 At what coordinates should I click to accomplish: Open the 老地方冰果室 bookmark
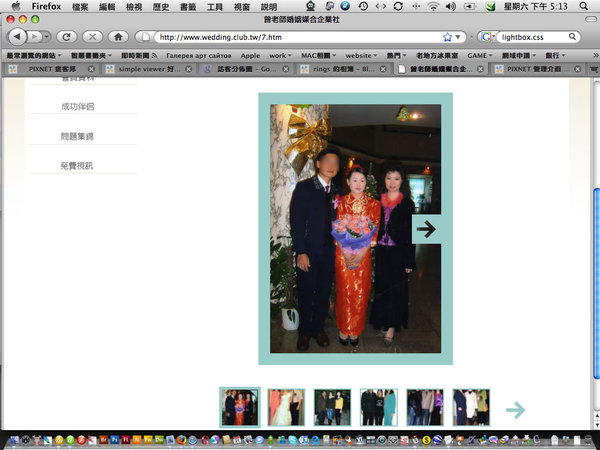pos(437,55)
